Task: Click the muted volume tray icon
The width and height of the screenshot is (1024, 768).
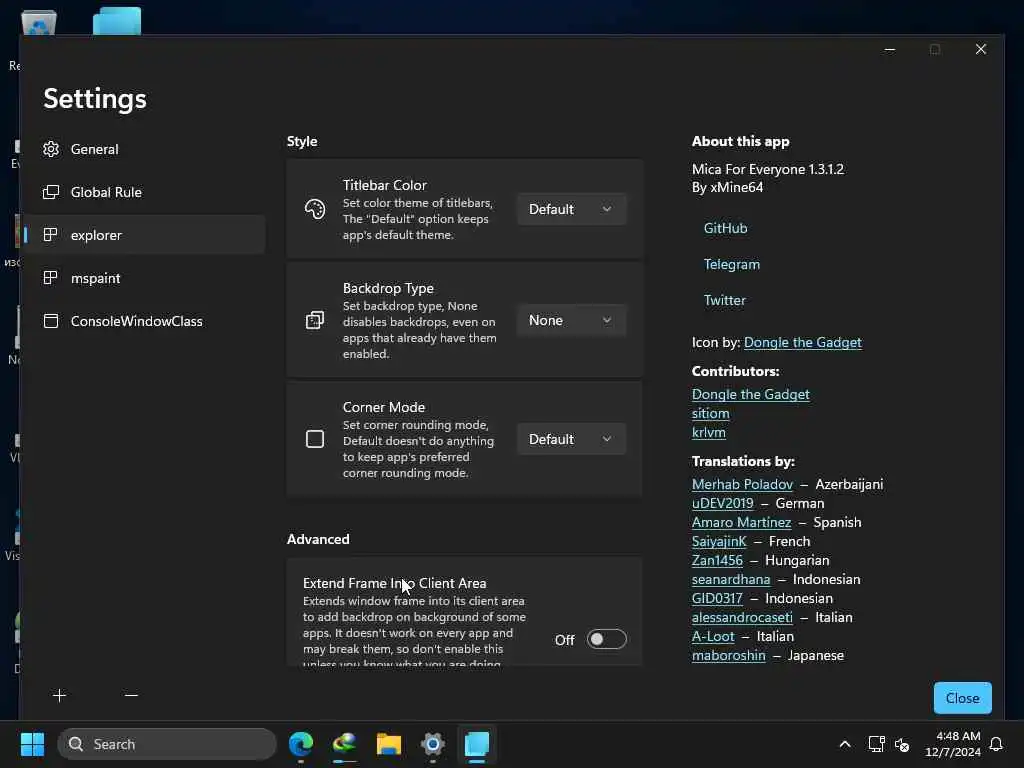Action: pos(902,744)
